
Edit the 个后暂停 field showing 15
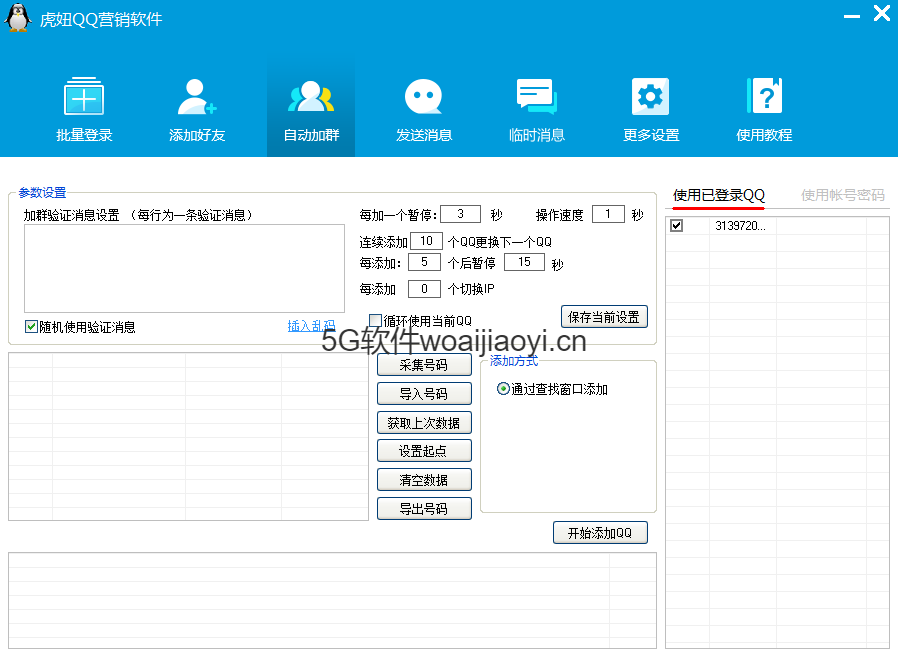click(x=524, y=262)
